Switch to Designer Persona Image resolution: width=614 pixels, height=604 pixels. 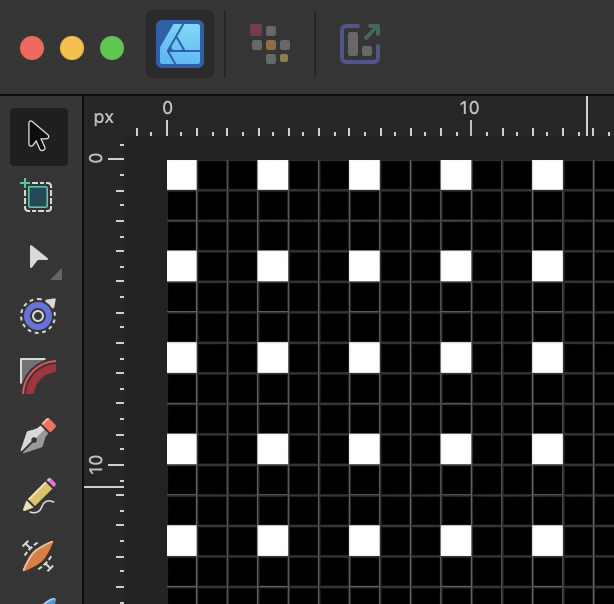click(180, 44)
